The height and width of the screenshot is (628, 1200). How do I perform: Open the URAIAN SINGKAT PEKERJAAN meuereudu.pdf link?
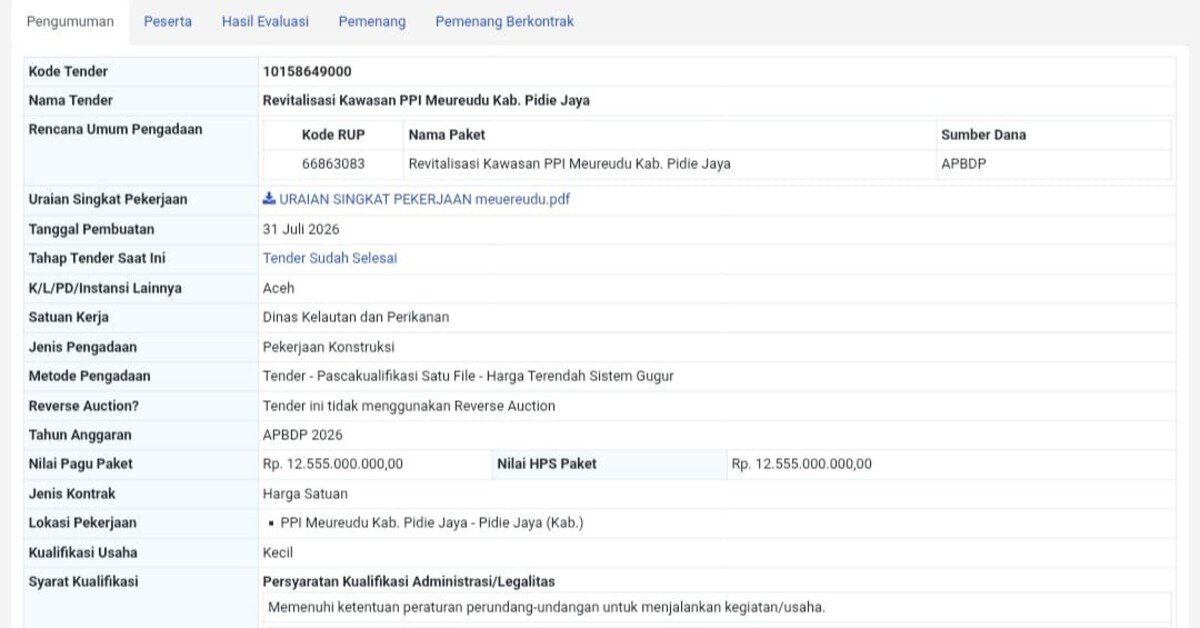coord(417,199)
